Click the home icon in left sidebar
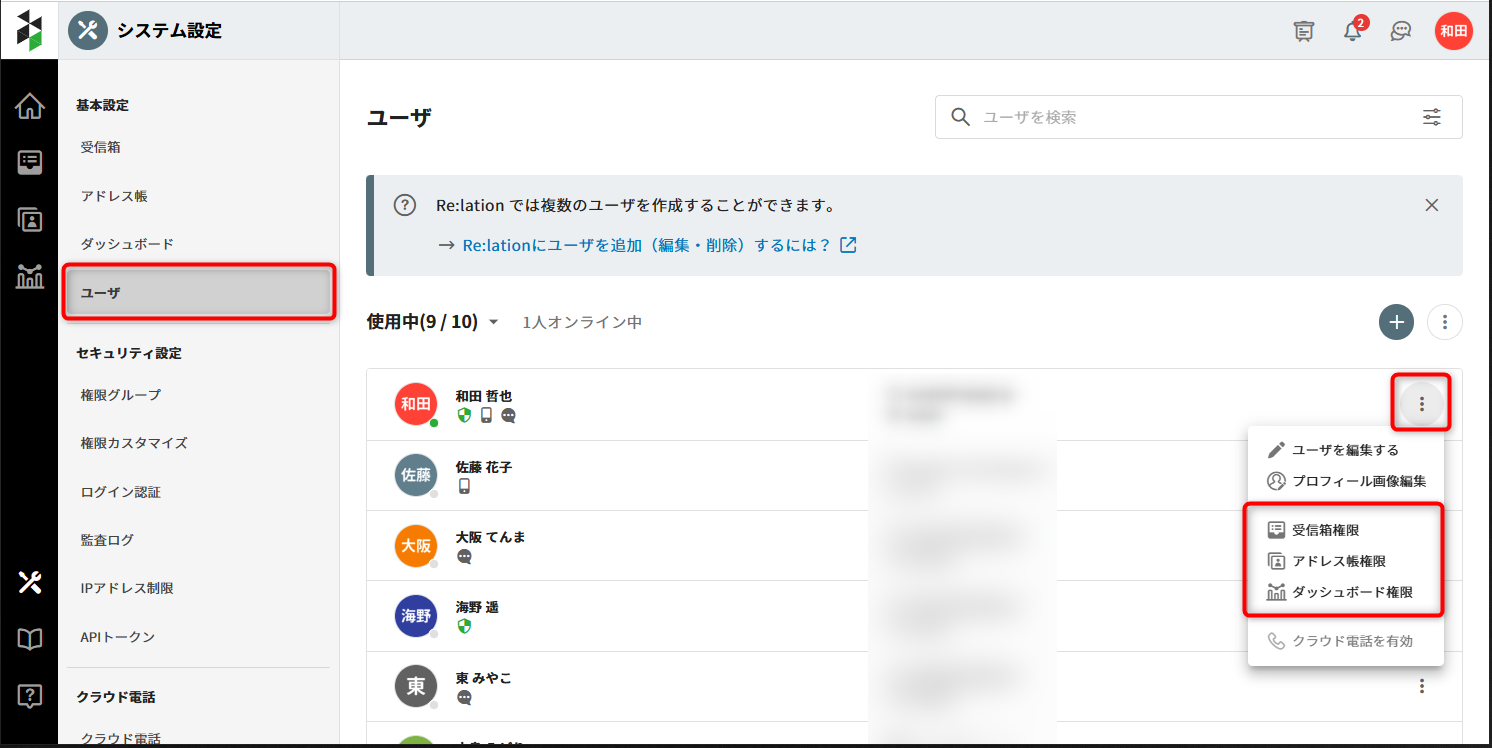The width and height of the screenshot is (1492, 748). [30, 106]
